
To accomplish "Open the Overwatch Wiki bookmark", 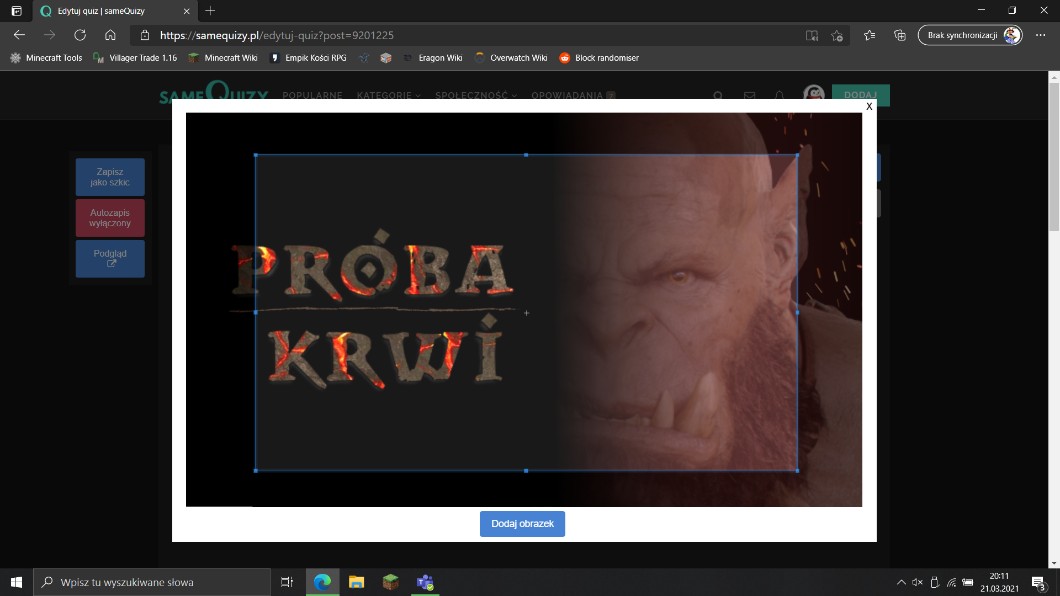I will point(510,58).
